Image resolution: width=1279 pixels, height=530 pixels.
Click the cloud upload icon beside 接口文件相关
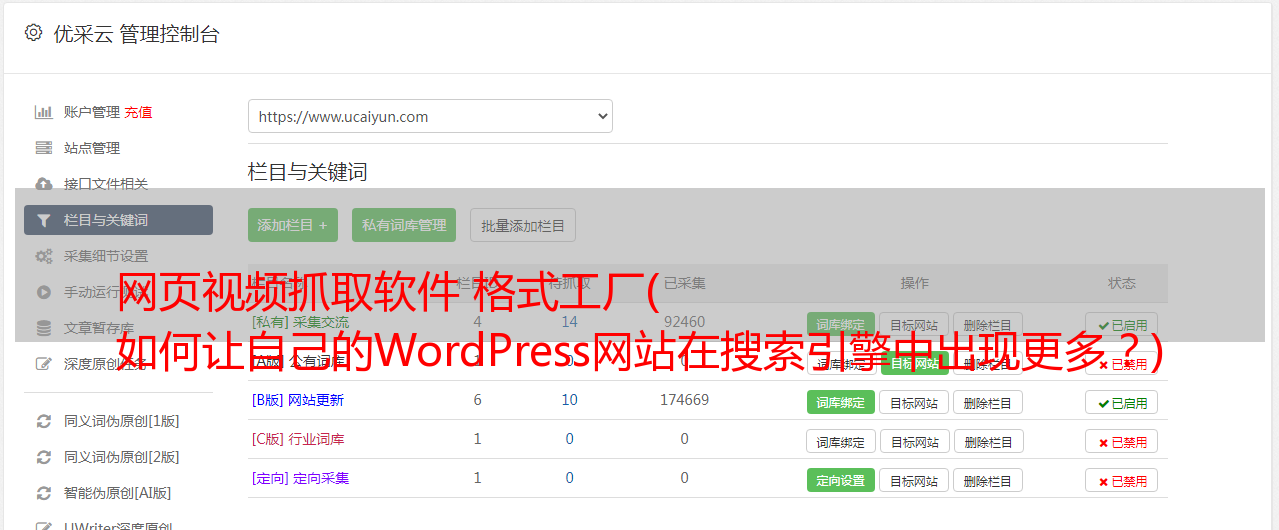(x=44, y=184)
